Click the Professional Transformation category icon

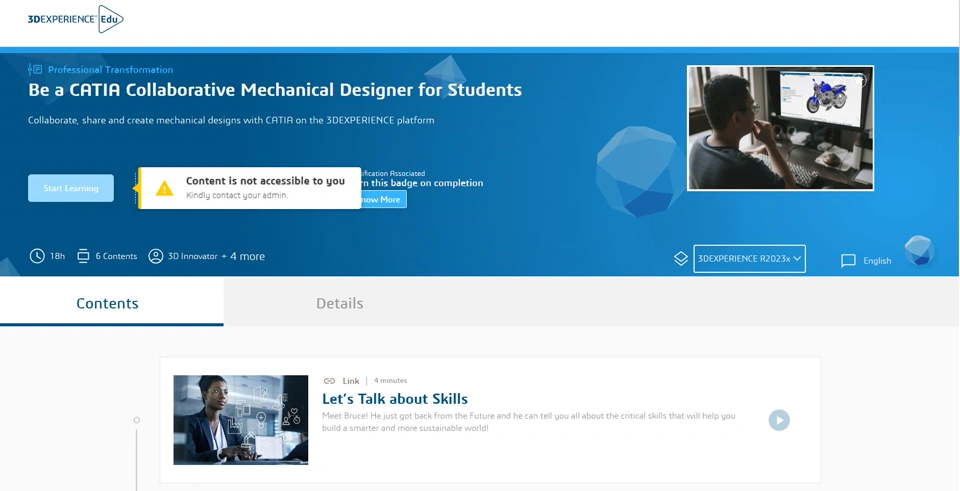coord(35,70)
